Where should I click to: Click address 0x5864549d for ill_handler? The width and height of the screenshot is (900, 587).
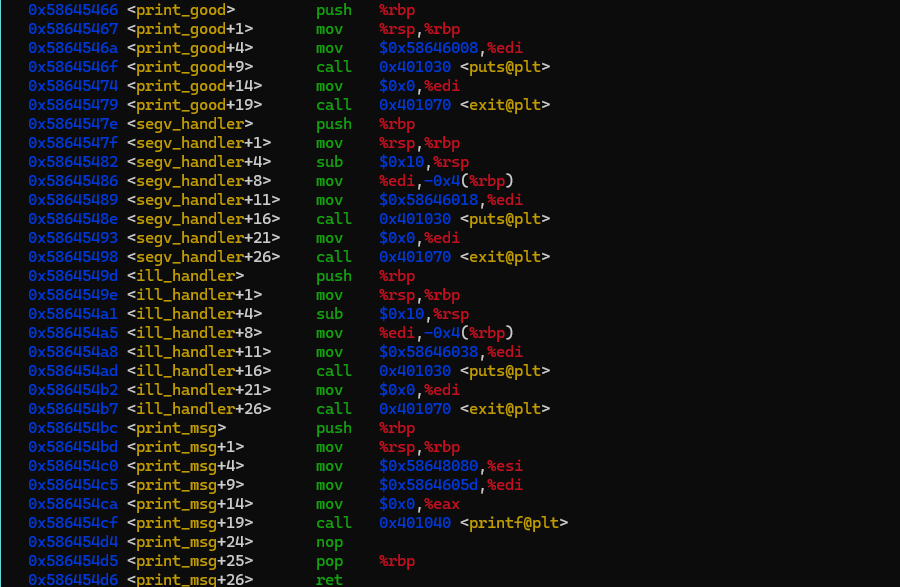coord(72,275)
